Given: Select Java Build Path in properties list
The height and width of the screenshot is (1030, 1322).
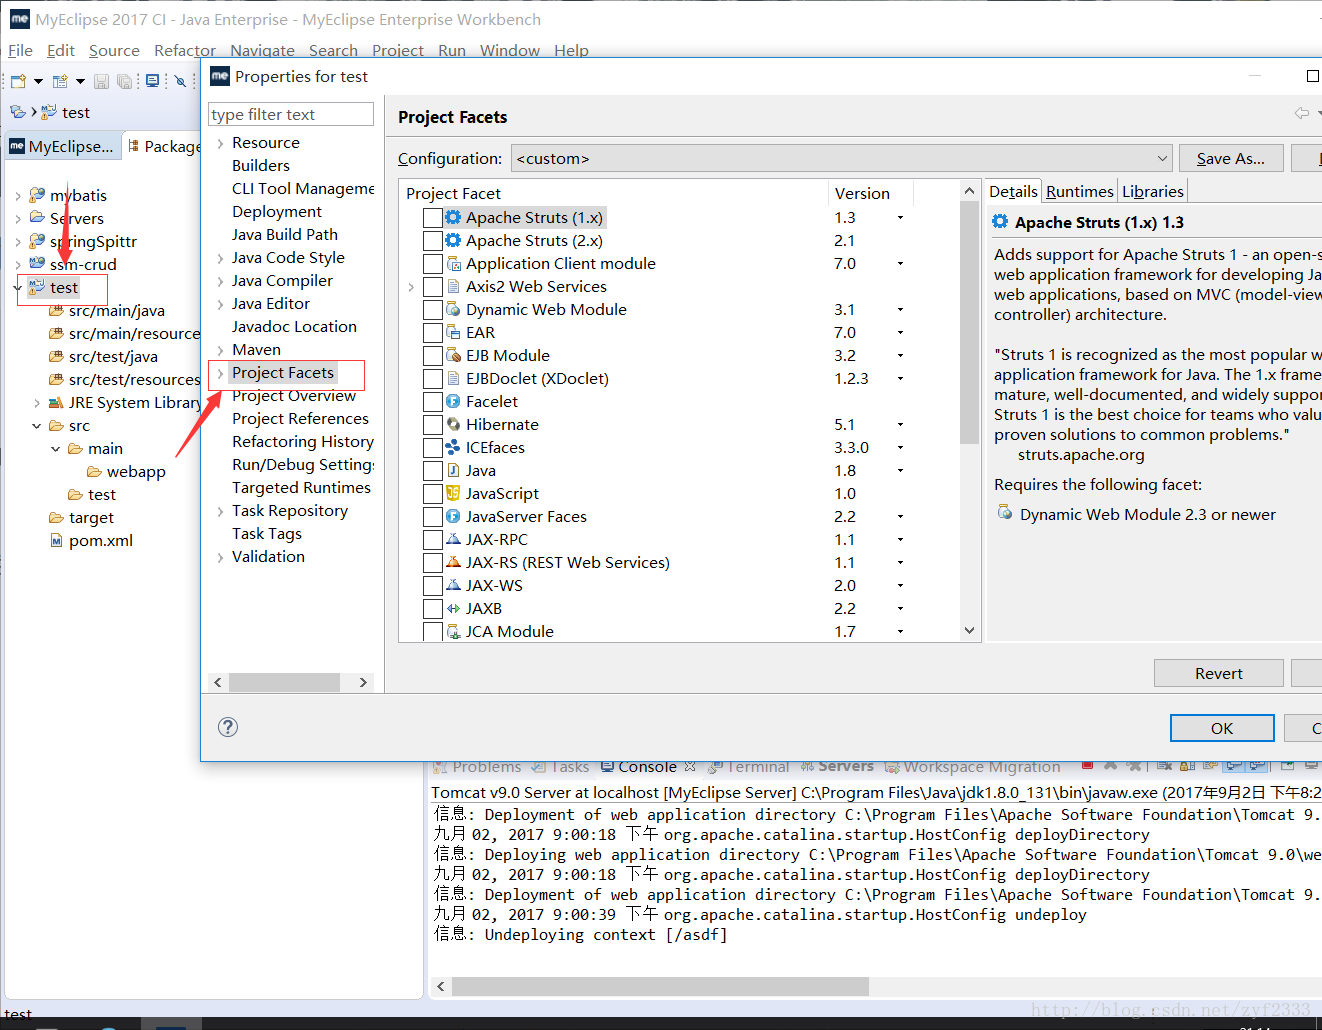Looking at the screenshot, I should (x=285, y=234).
